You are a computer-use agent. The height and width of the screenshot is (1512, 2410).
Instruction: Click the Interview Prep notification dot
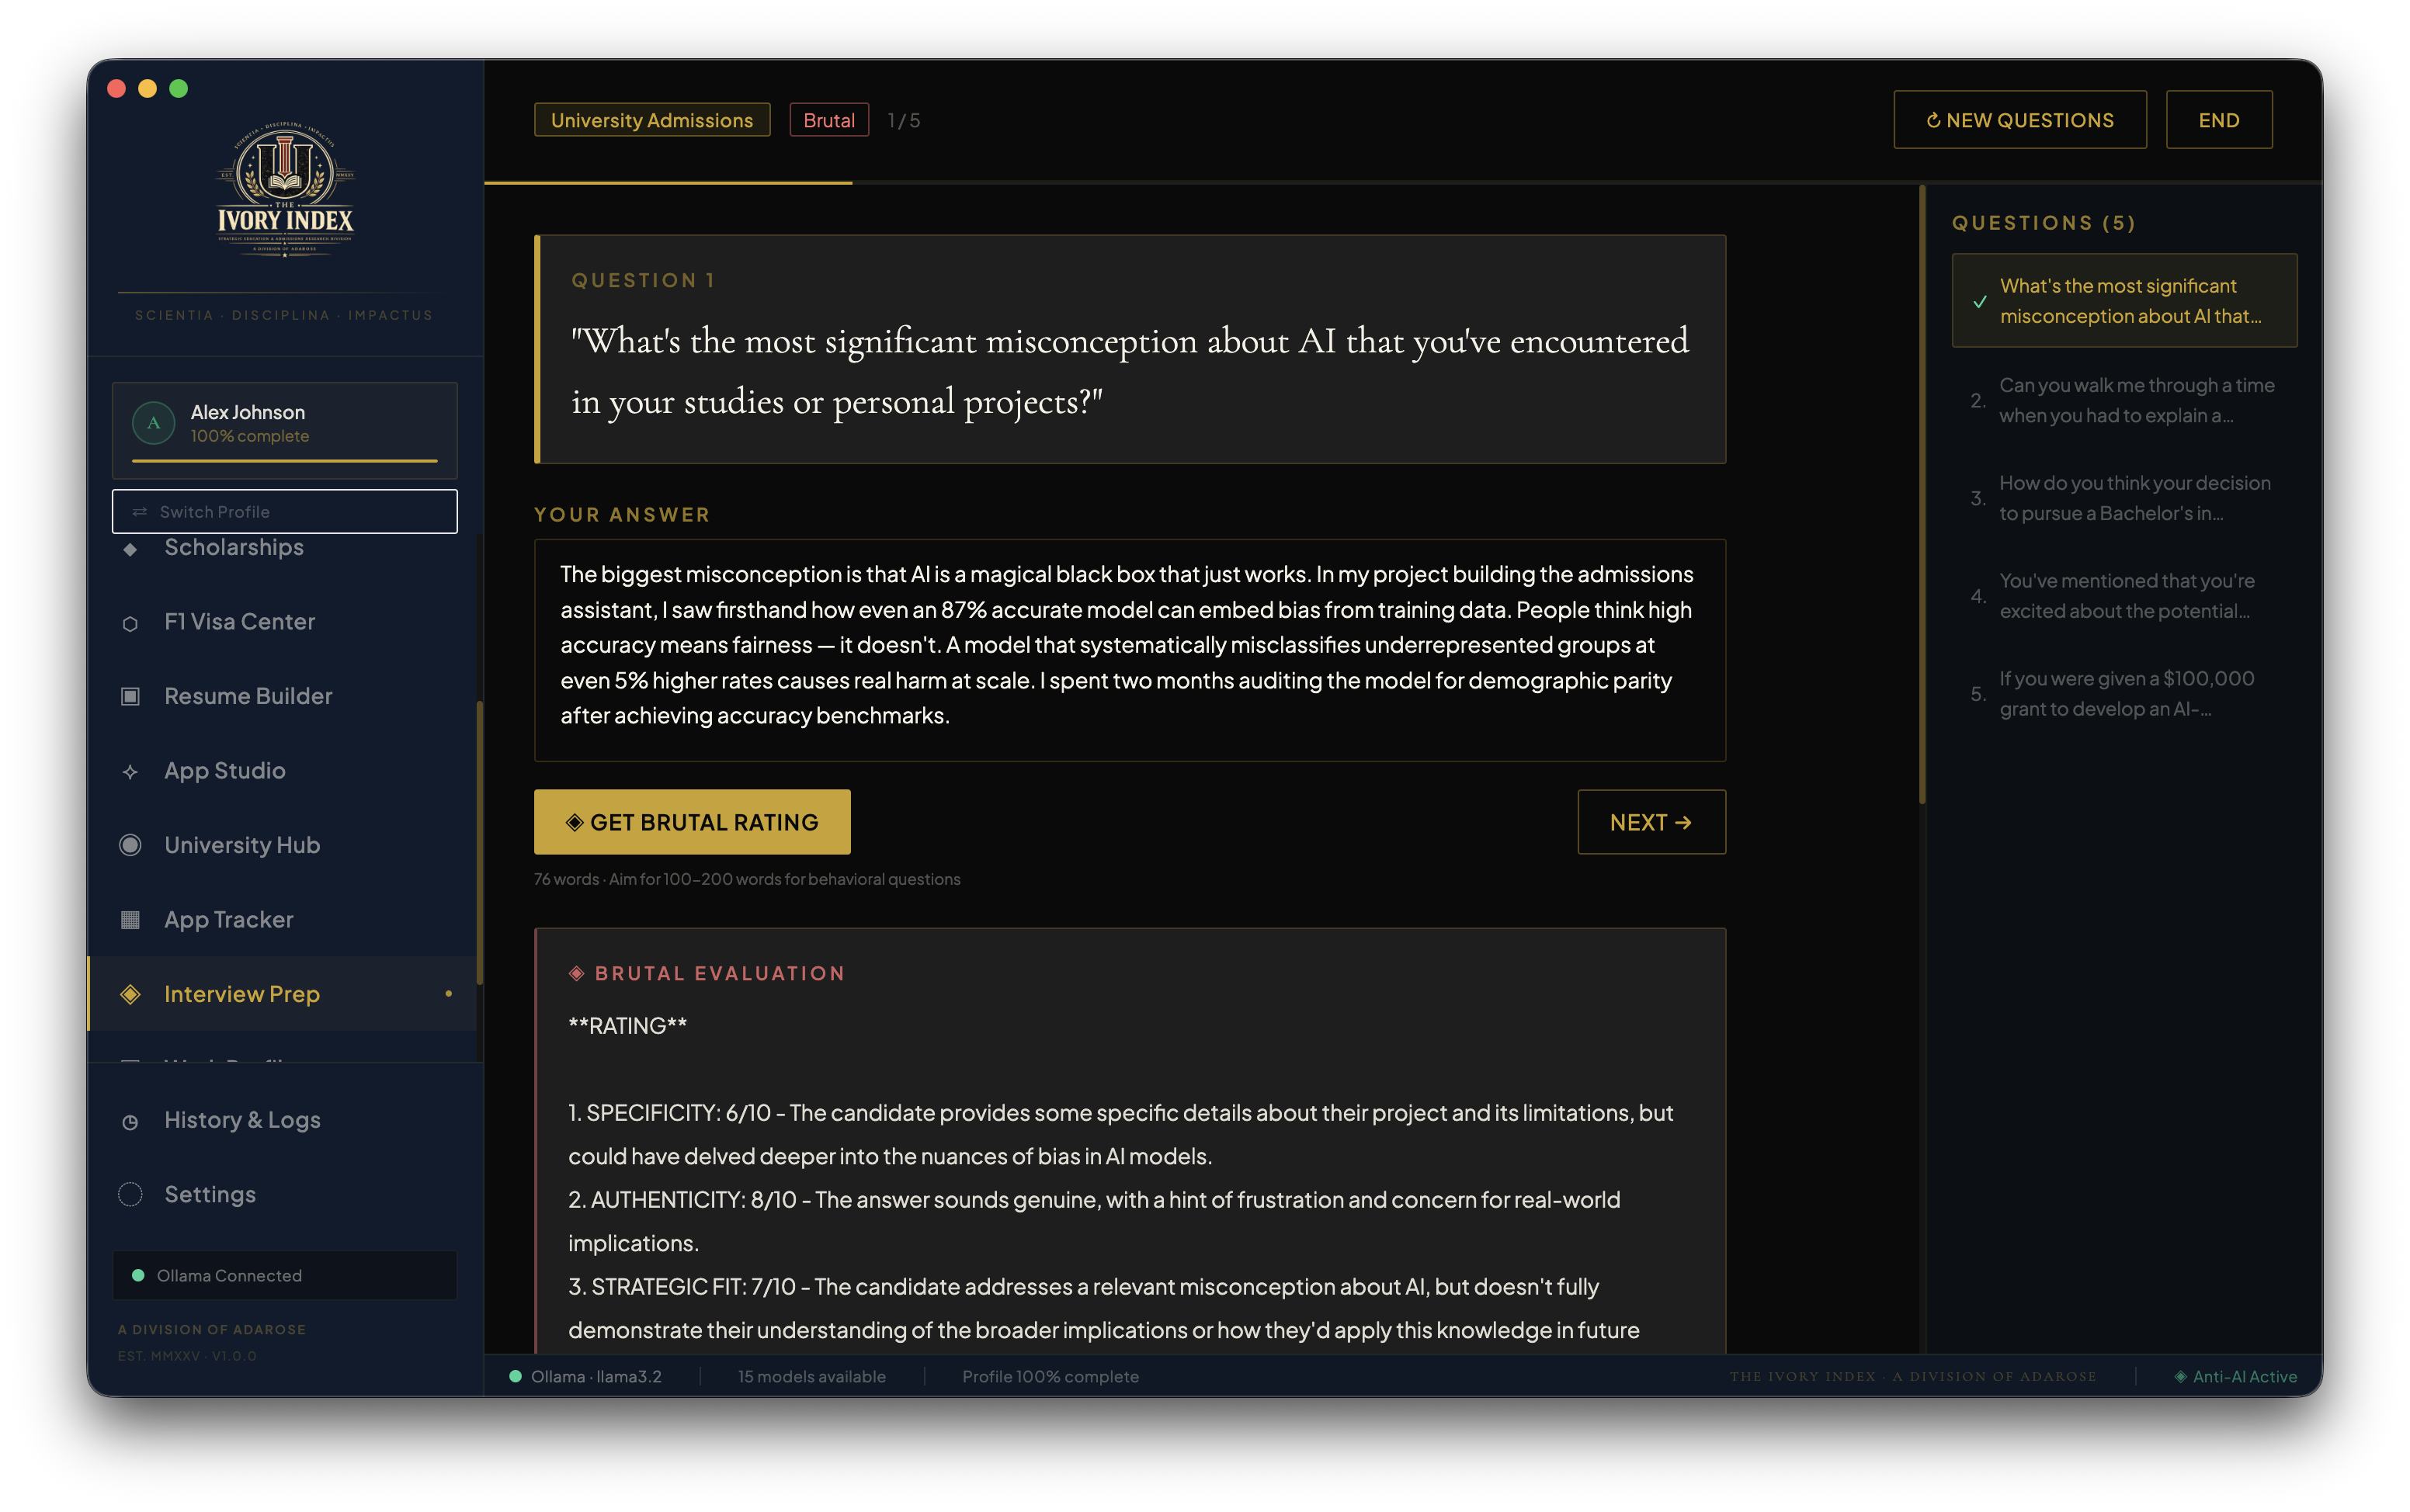[x=448, y=994]
